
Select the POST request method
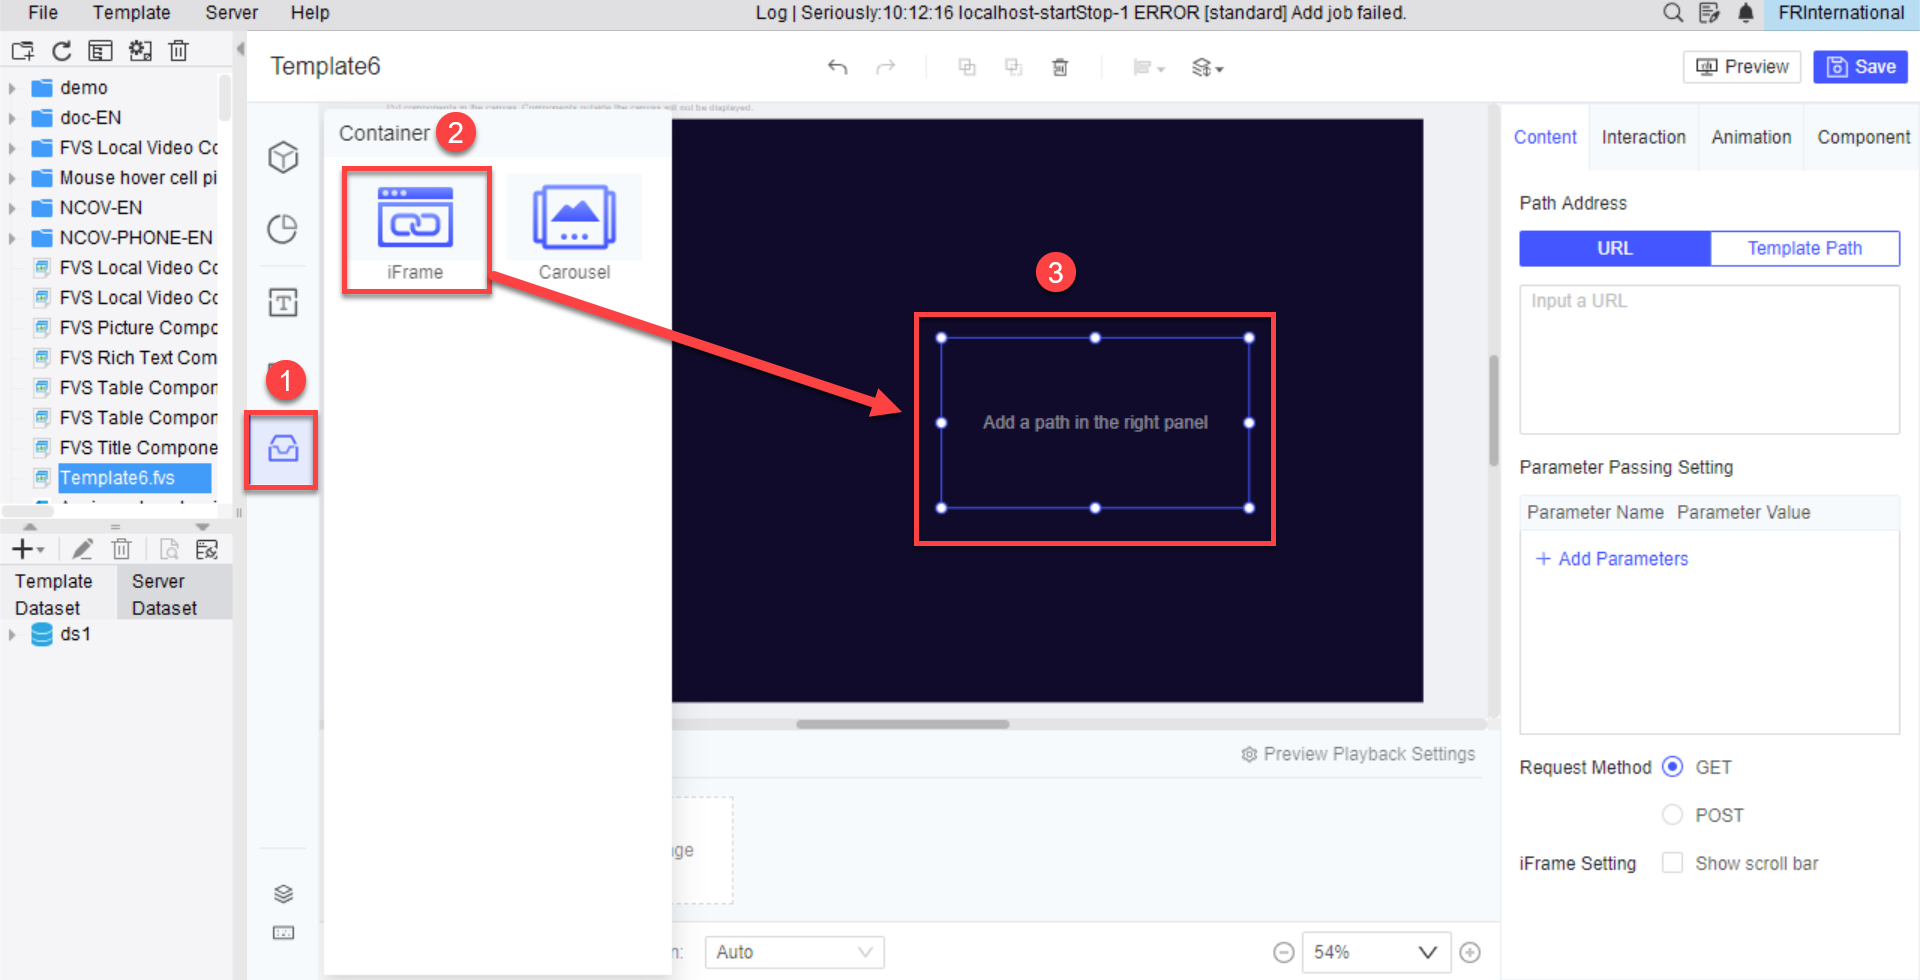[x=1672, y=814]
